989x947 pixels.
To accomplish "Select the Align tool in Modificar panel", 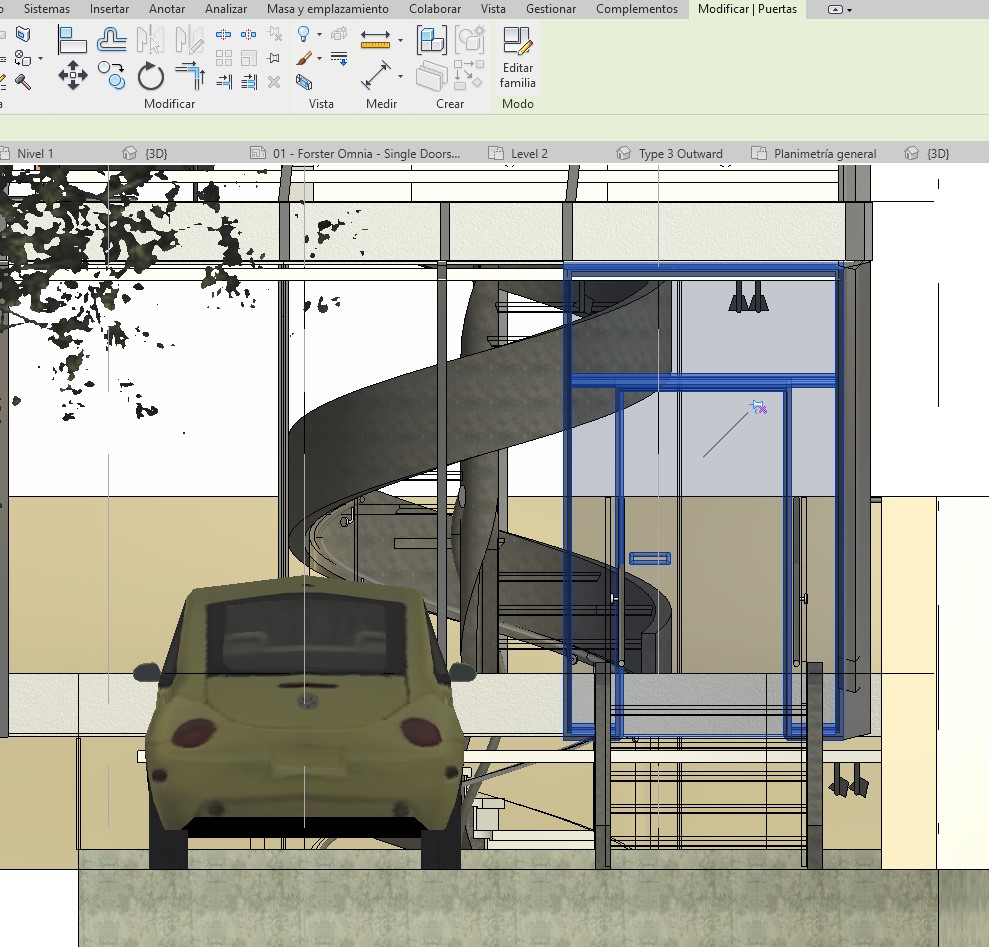I will coord(72,40).
